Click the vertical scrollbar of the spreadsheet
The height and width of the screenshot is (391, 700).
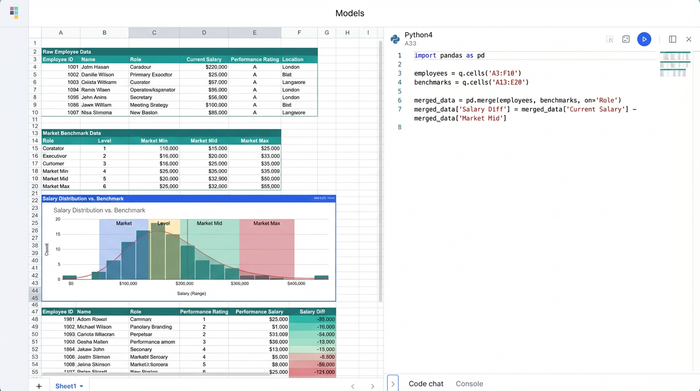pyautogui.click(x=380, y=171)
